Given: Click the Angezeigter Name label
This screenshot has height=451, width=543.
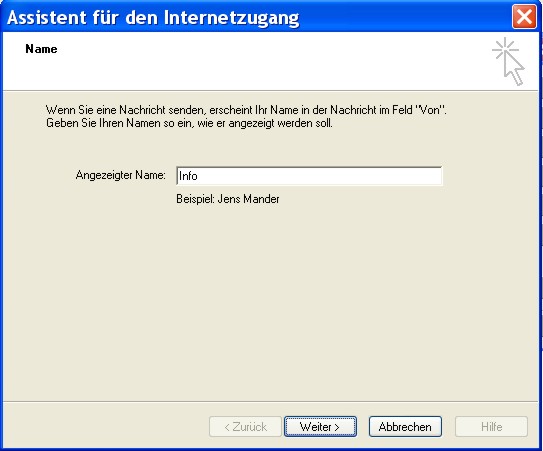Looking at the screenshot, I should [121, 175].
